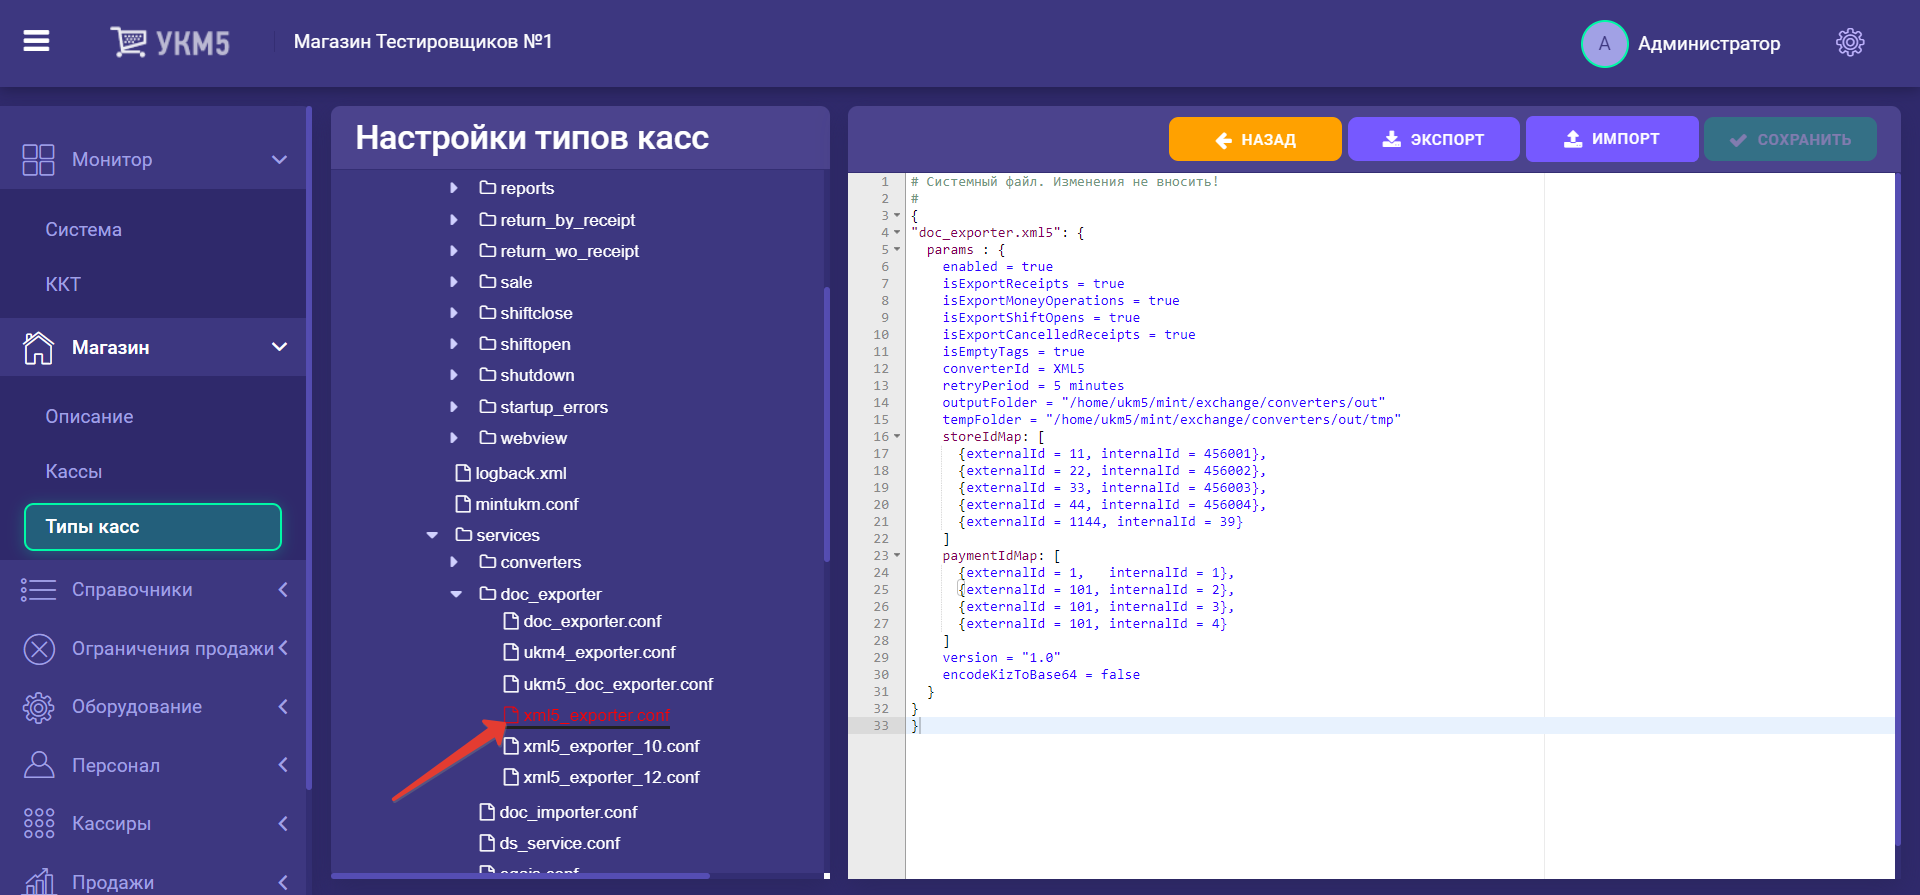Select the shiftopen folder
Viewport: 1920px width, 895px height.
click(535, 344)
